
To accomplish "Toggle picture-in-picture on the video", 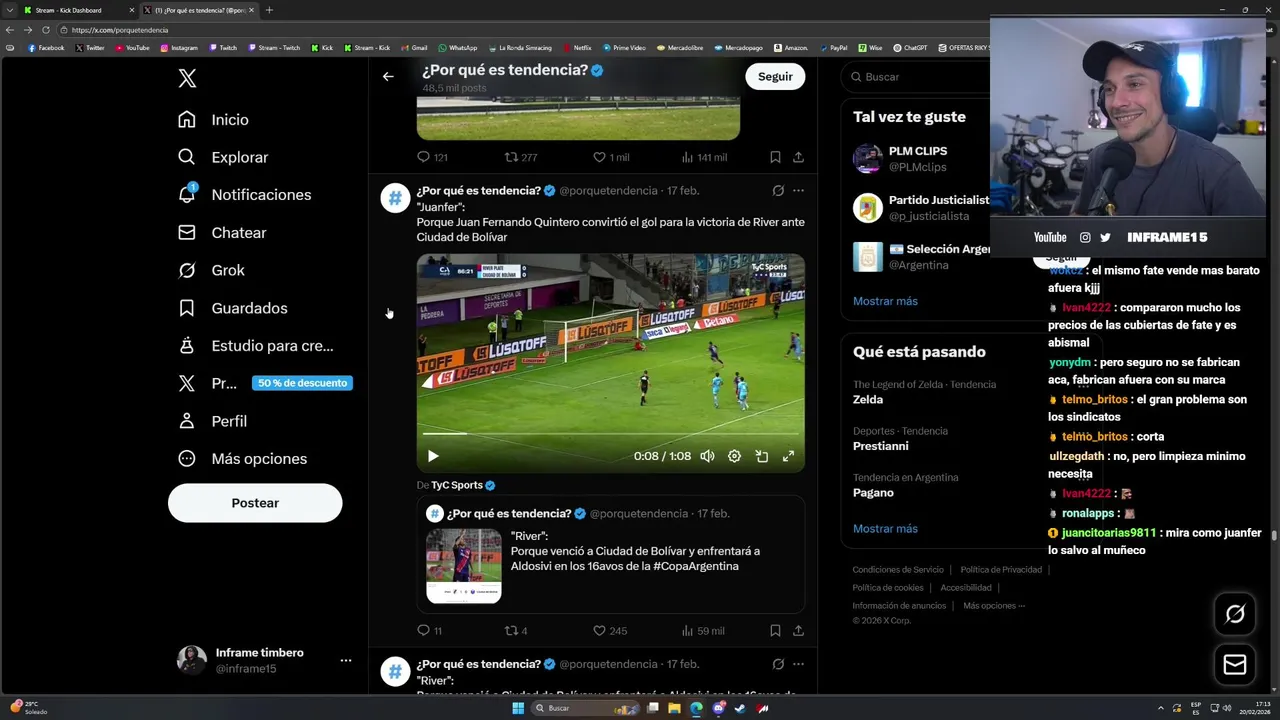I will coord(761,456).
